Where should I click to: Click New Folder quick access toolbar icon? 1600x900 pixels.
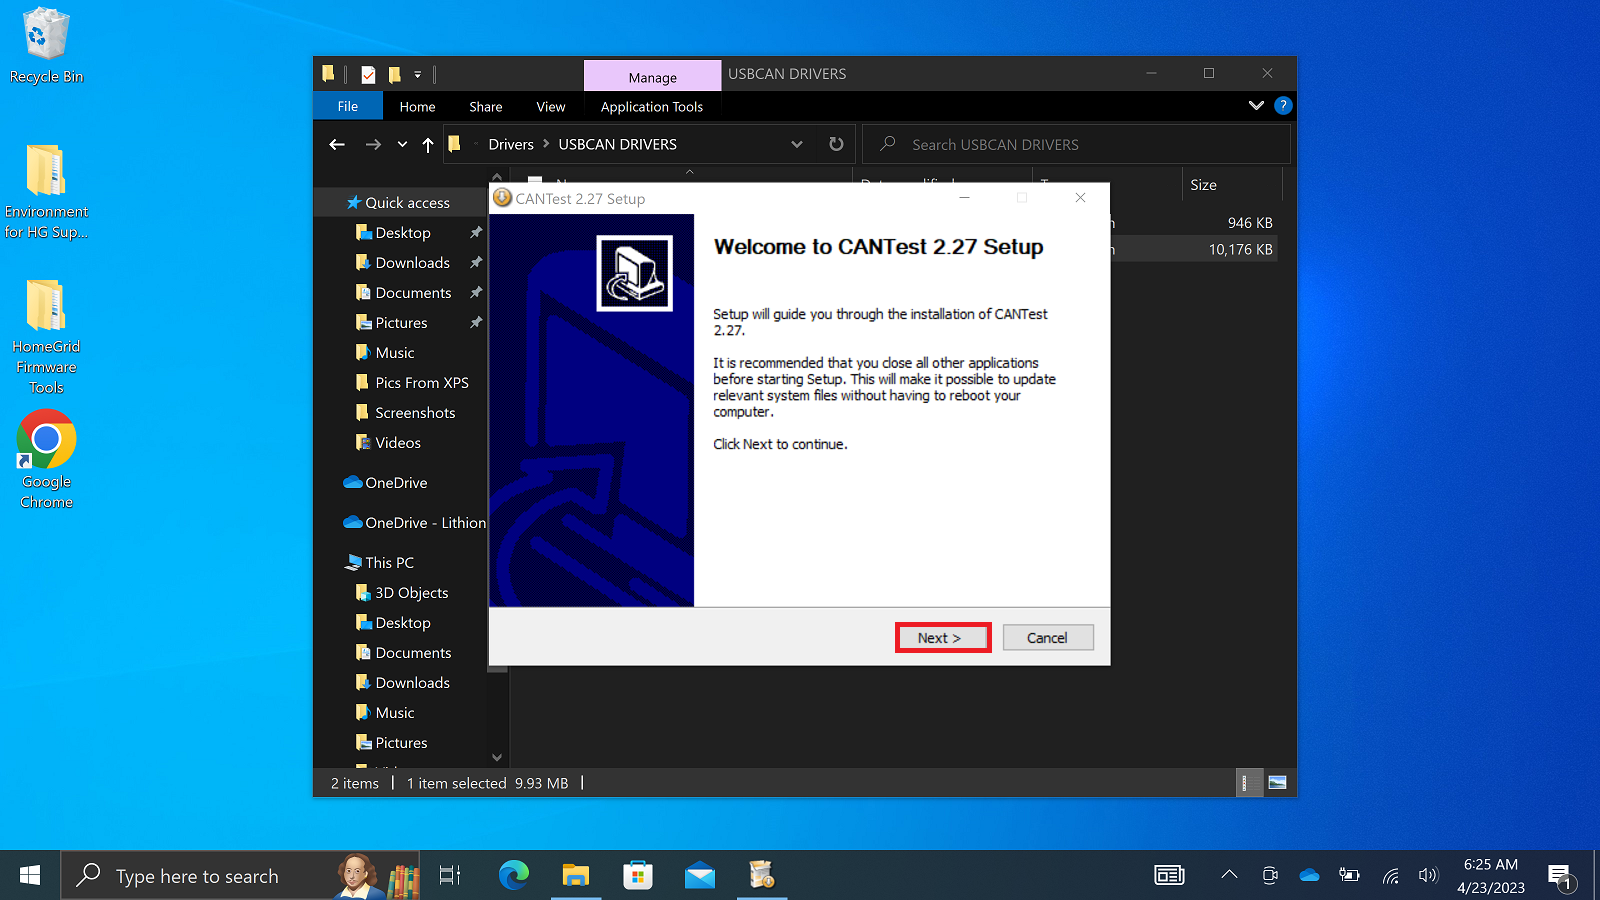(395, 74)
